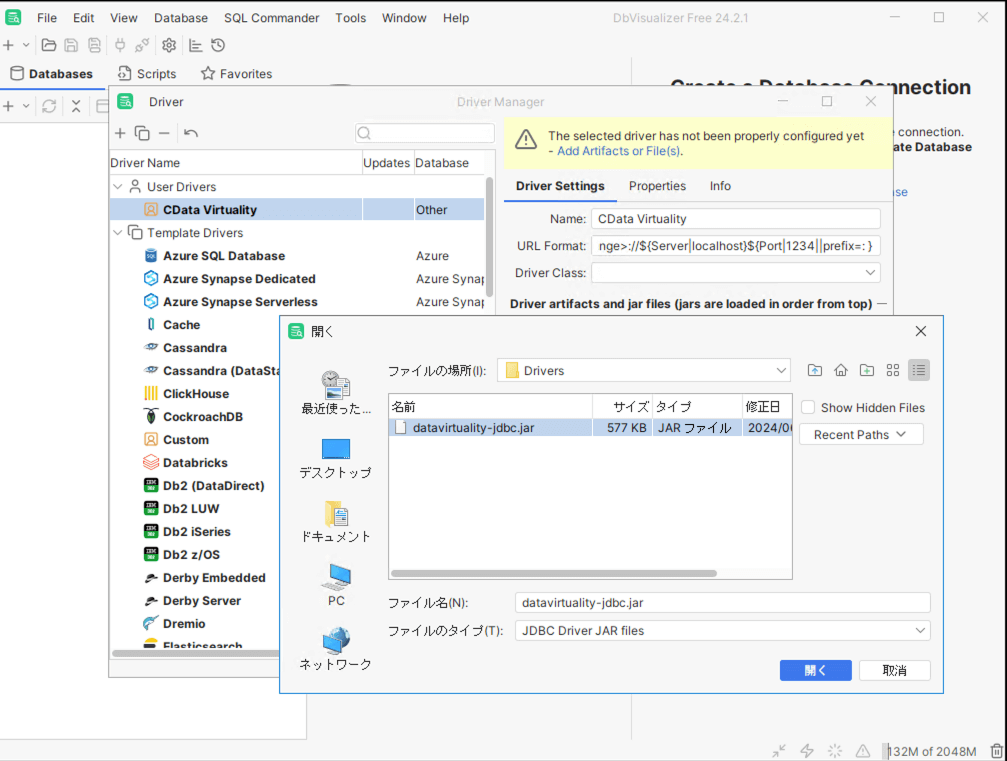
Task: Collapse driver artifacts section with minus
Action: coord(882,304)
